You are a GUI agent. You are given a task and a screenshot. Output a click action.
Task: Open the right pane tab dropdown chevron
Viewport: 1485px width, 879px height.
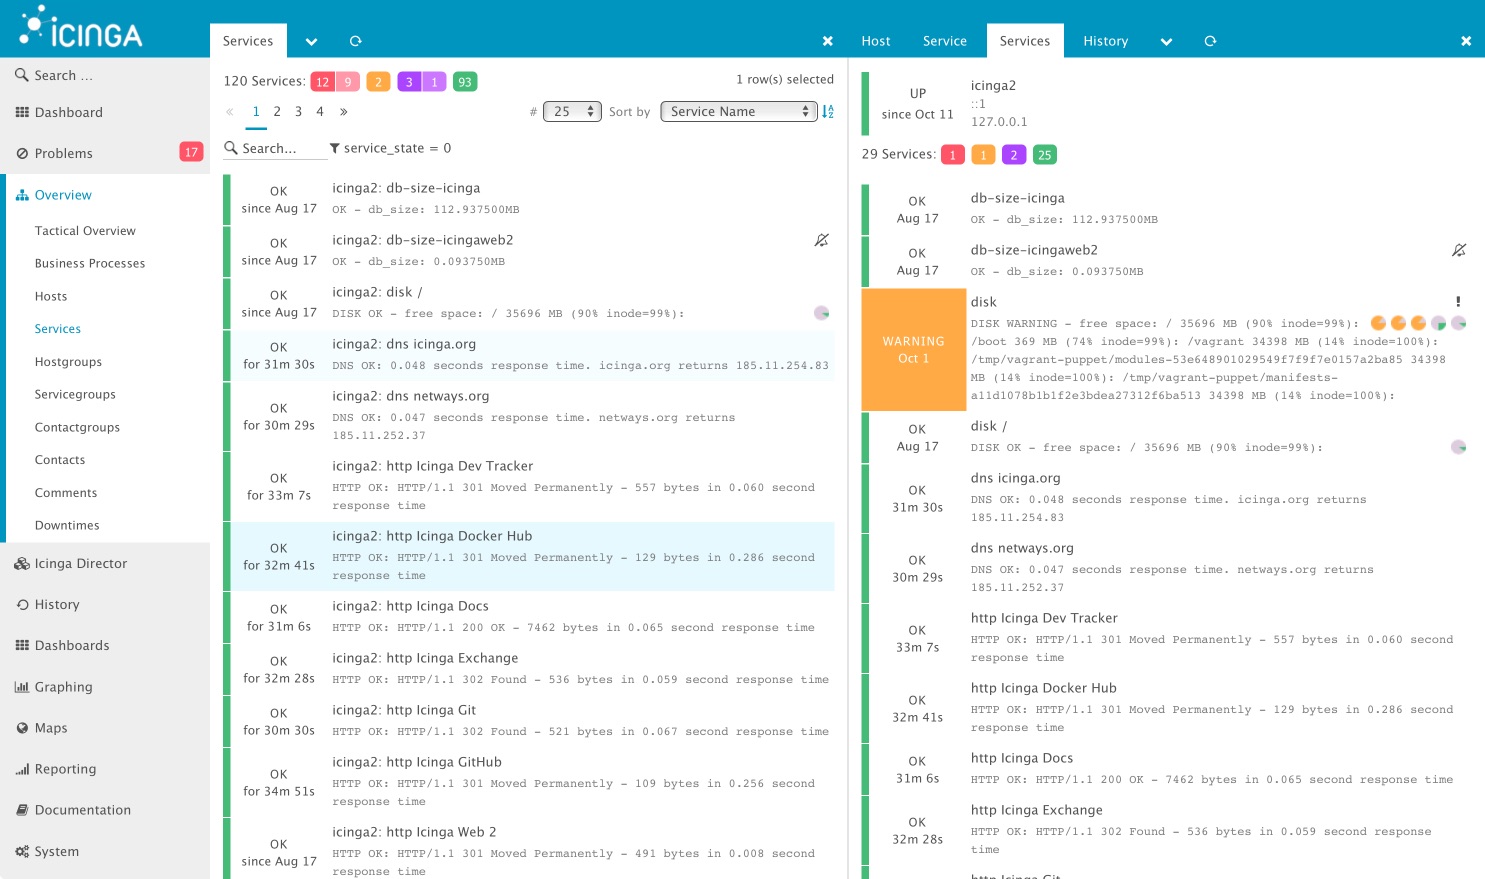pyautogui.click(x=1166, y=41)
